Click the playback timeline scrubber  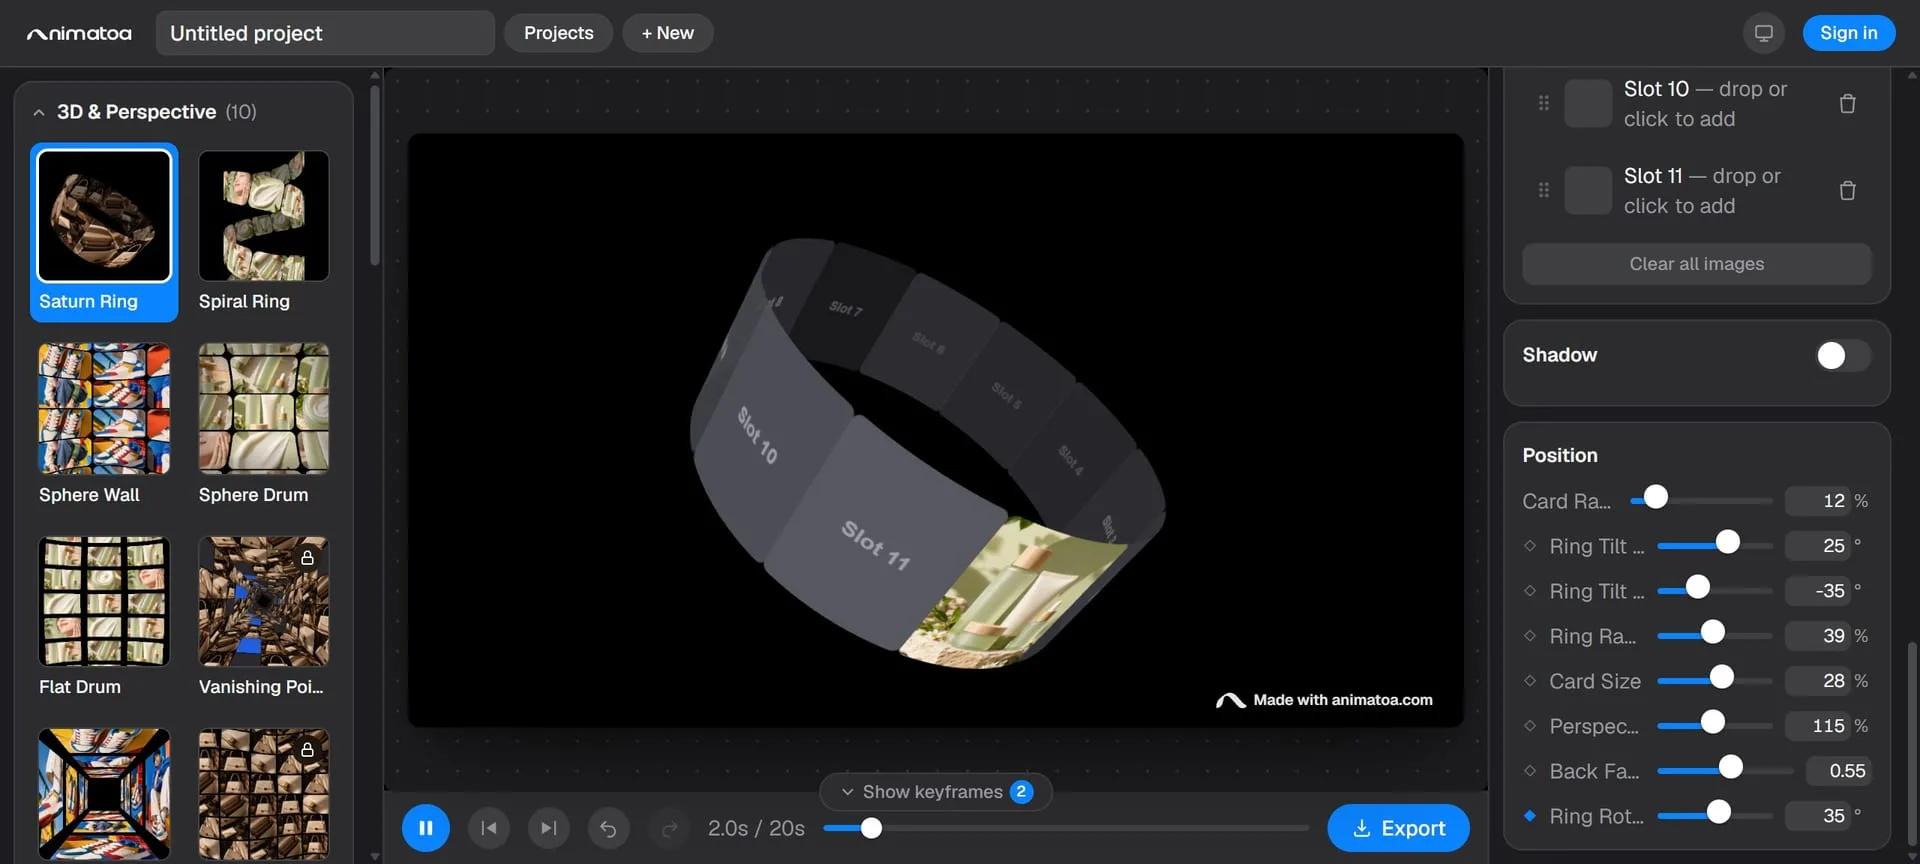tap(1066, 828)
